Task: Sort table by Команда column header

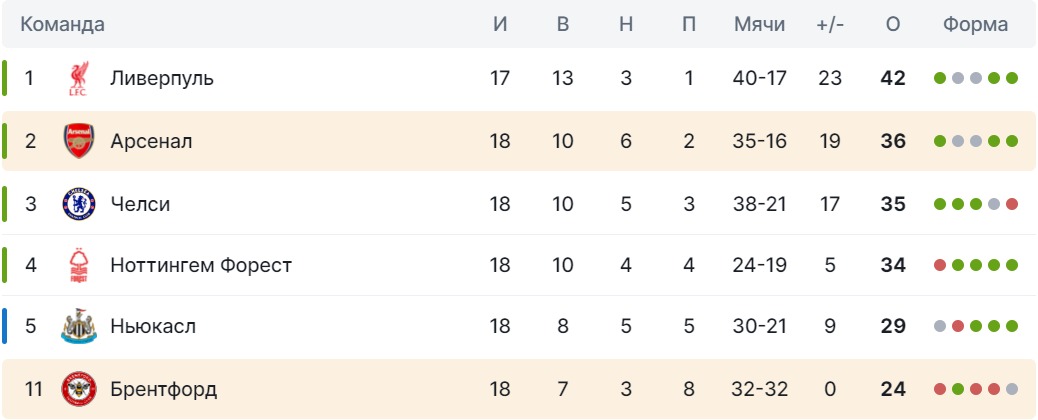Action: click(62, 25)
